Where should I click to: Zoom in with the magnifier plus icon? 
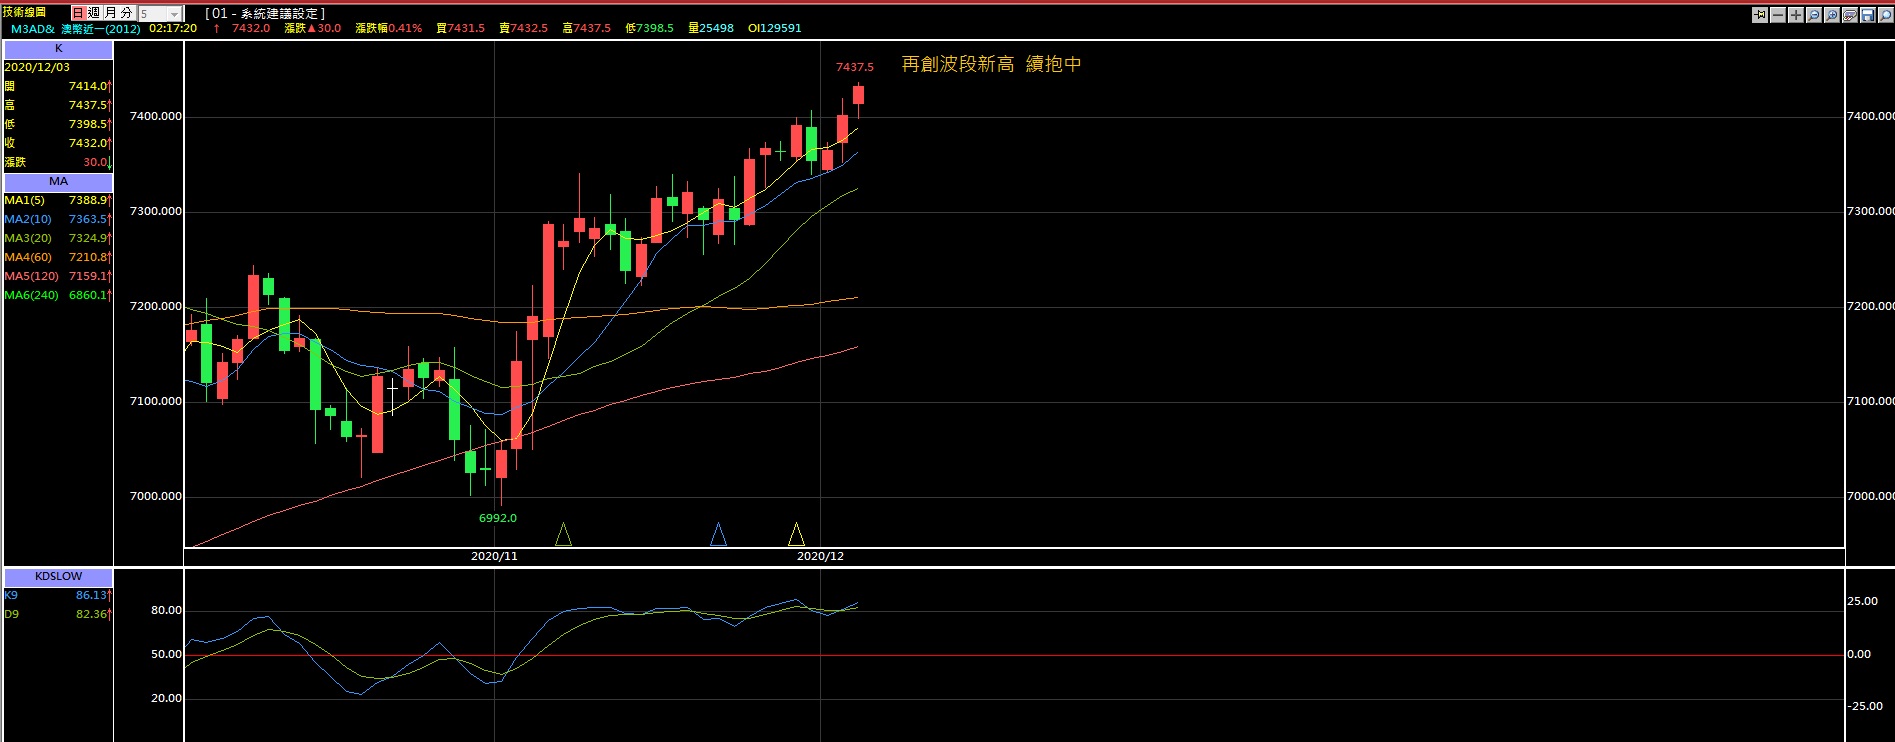tap(1832, 15)
